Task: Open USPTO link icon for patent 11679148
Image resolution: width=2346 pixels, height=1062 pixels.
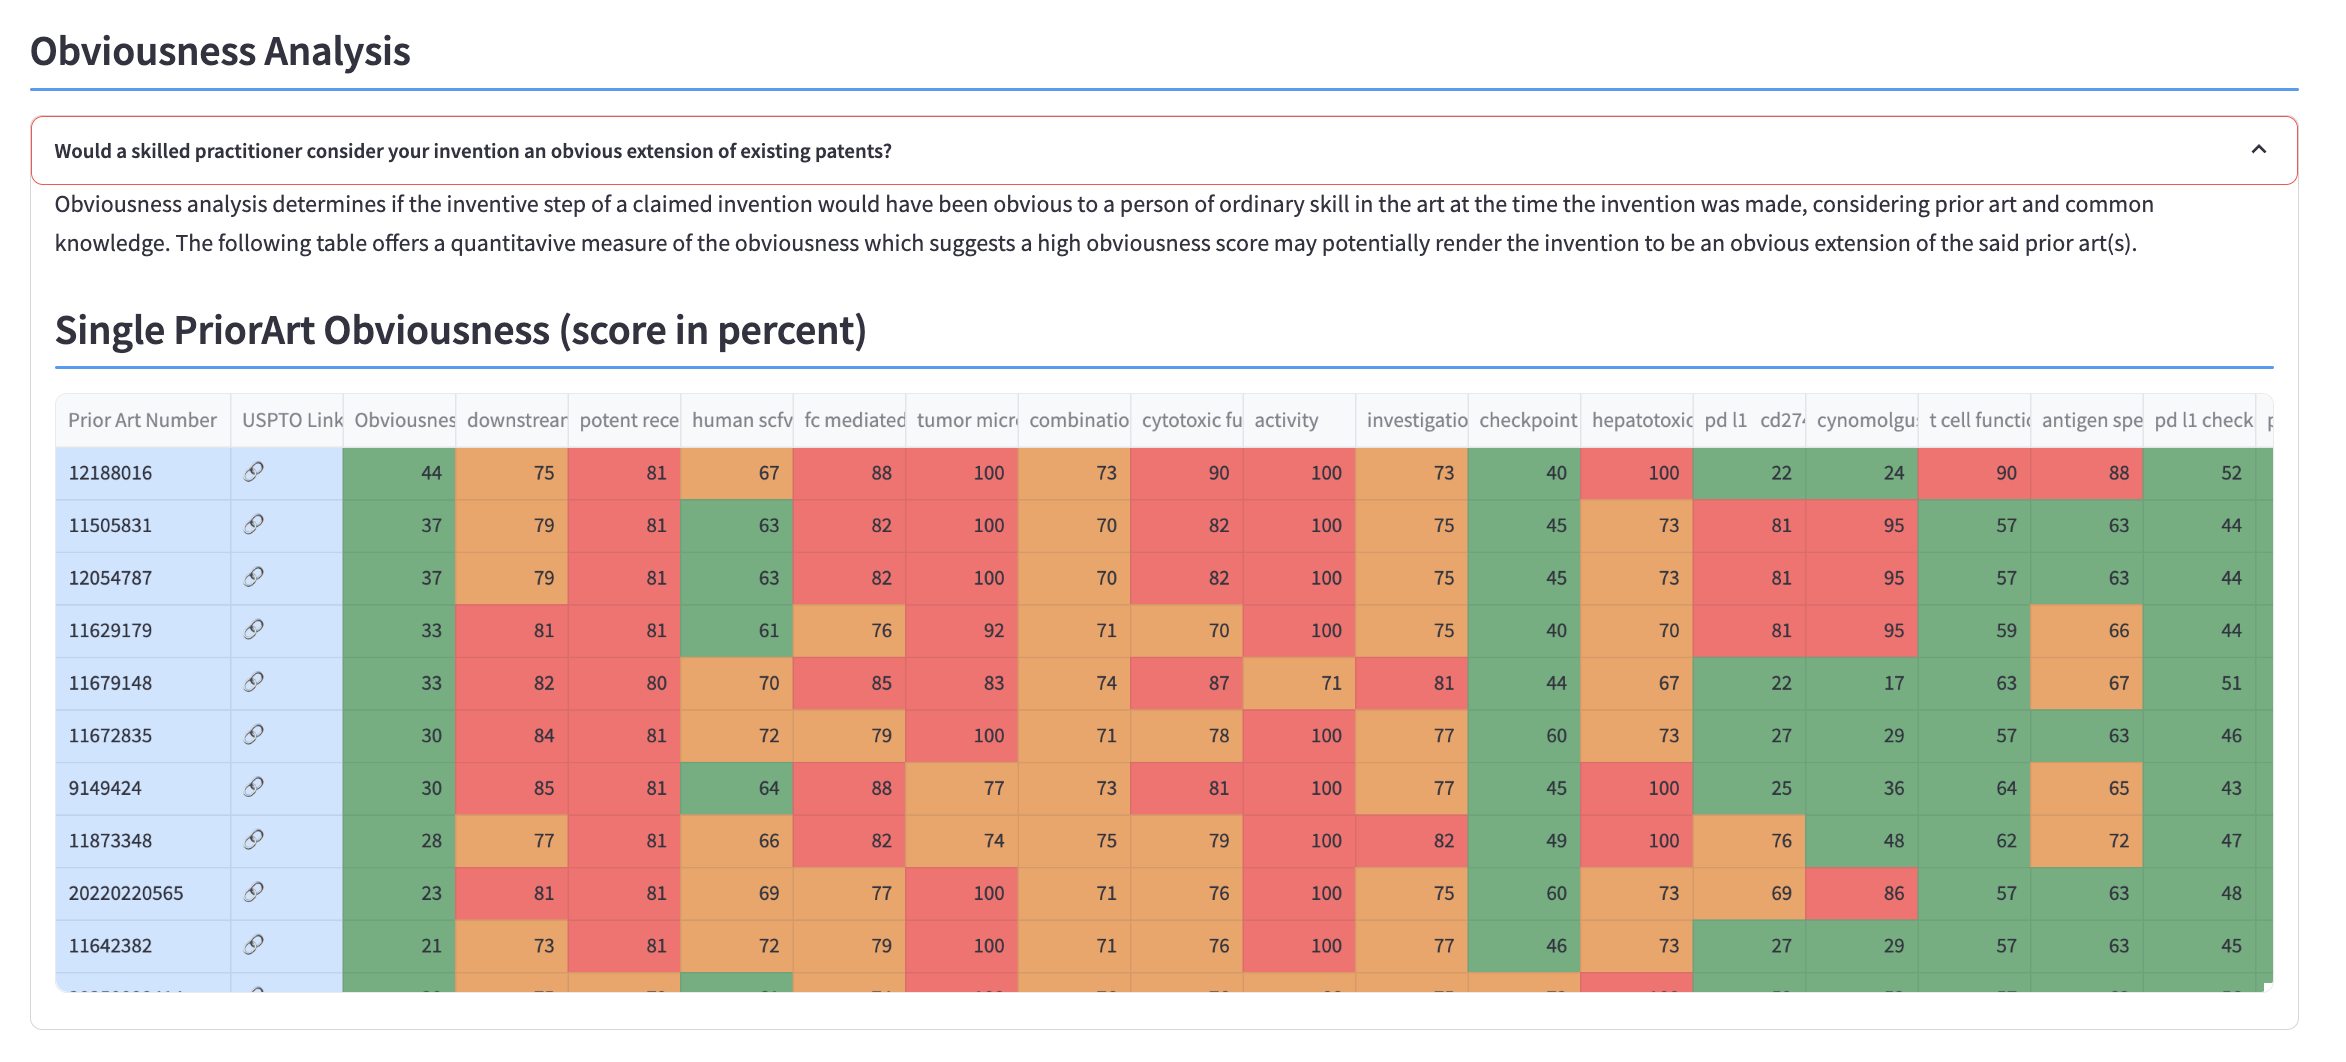Action: coord(254,682)
